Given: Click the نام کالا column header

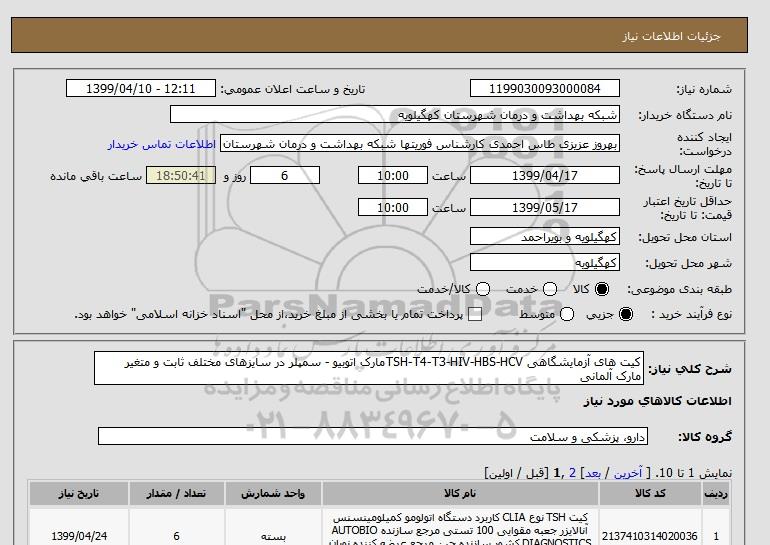Looking at the screenshot, I should click(460, 493).
